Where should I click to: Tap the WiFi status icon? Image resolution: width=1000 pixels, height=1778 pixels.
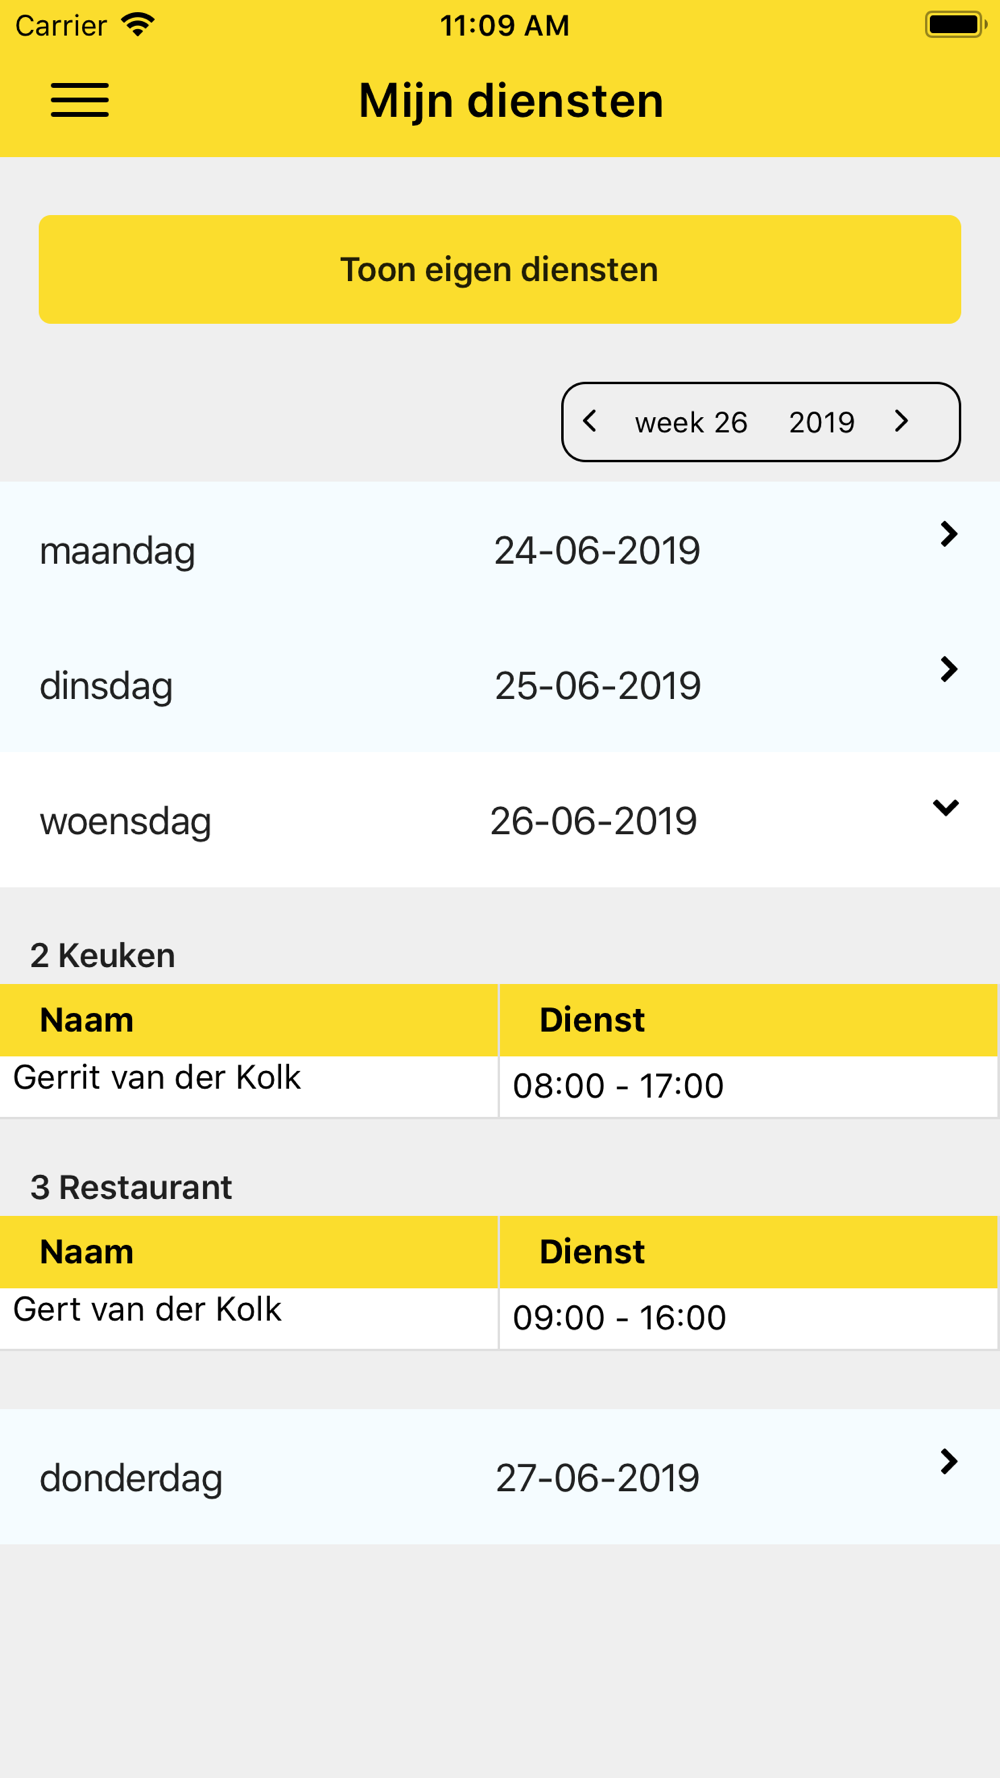tap(138, 25)
